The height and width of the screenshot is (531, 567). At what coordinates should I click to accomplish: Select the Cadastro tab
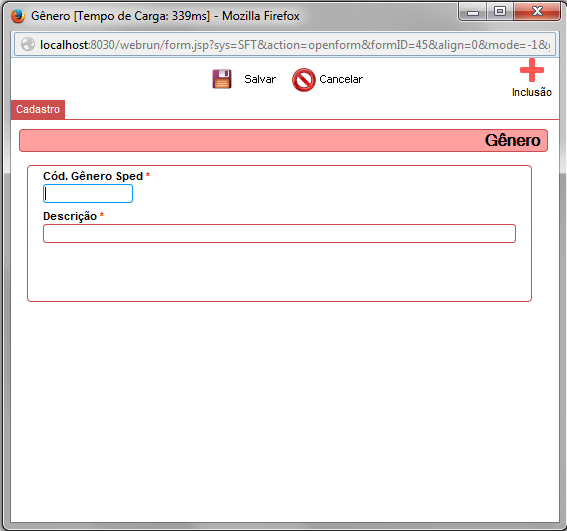tap(38, 109)
